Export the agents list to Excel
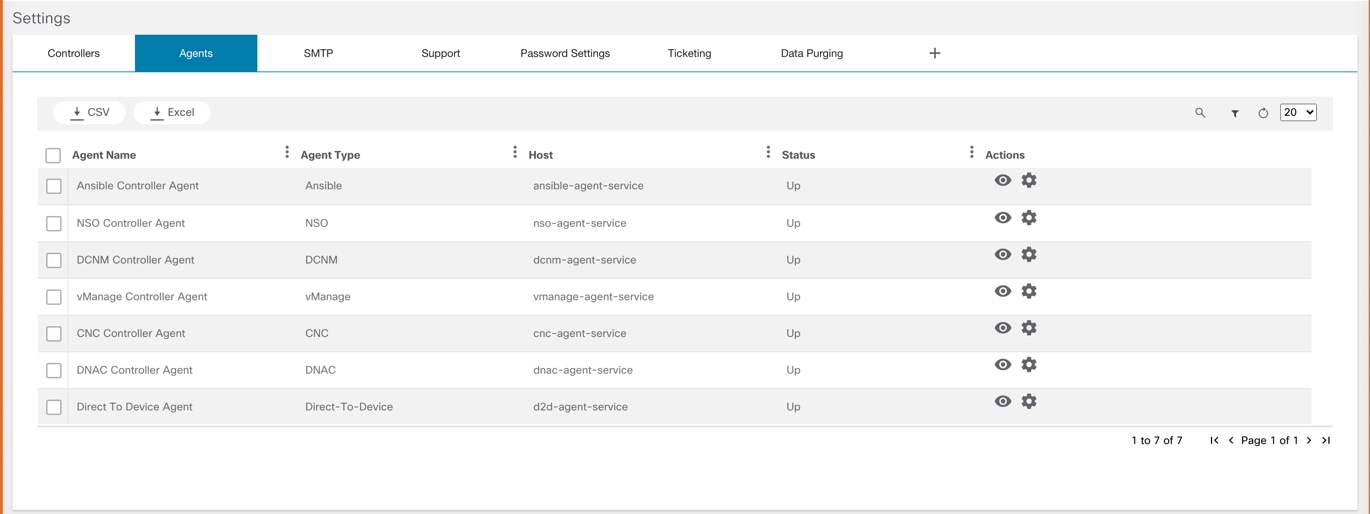This screenshot has height=514, width=1370. pos(172,112)
